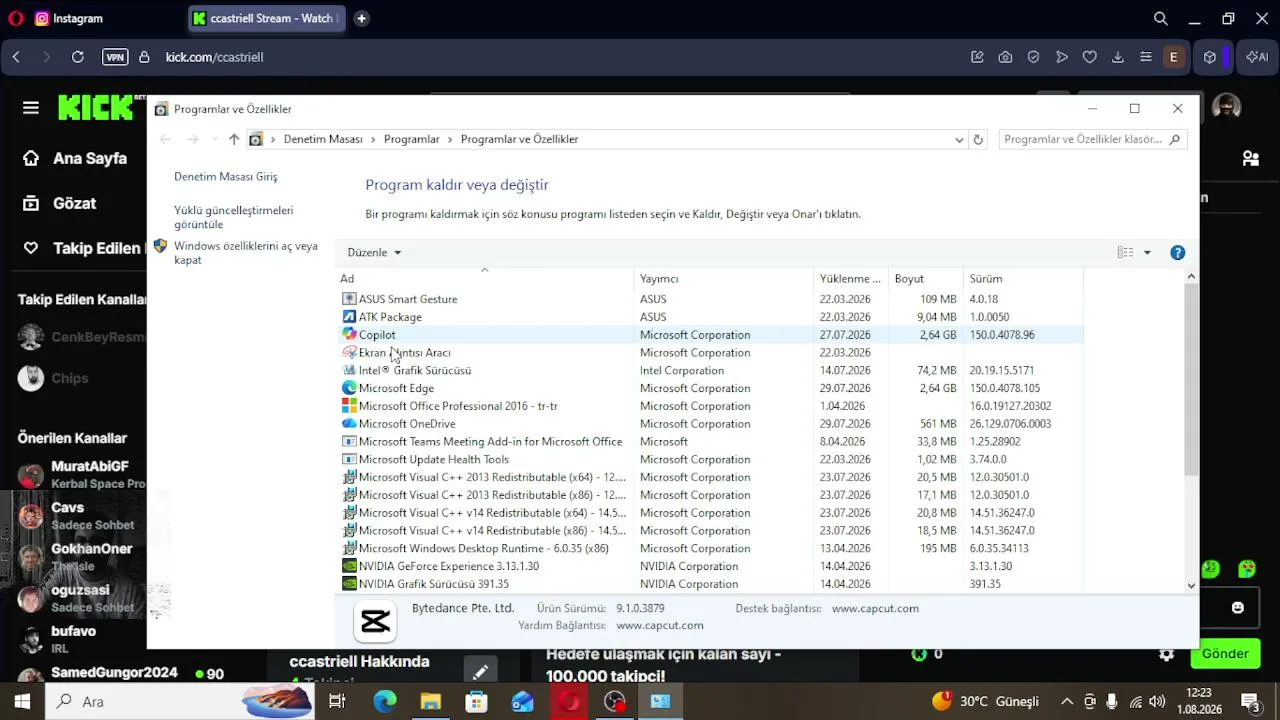Click the Windows taskbar Ara search box
This screenshot has width=1280, height=720.
tap(182, 701)
